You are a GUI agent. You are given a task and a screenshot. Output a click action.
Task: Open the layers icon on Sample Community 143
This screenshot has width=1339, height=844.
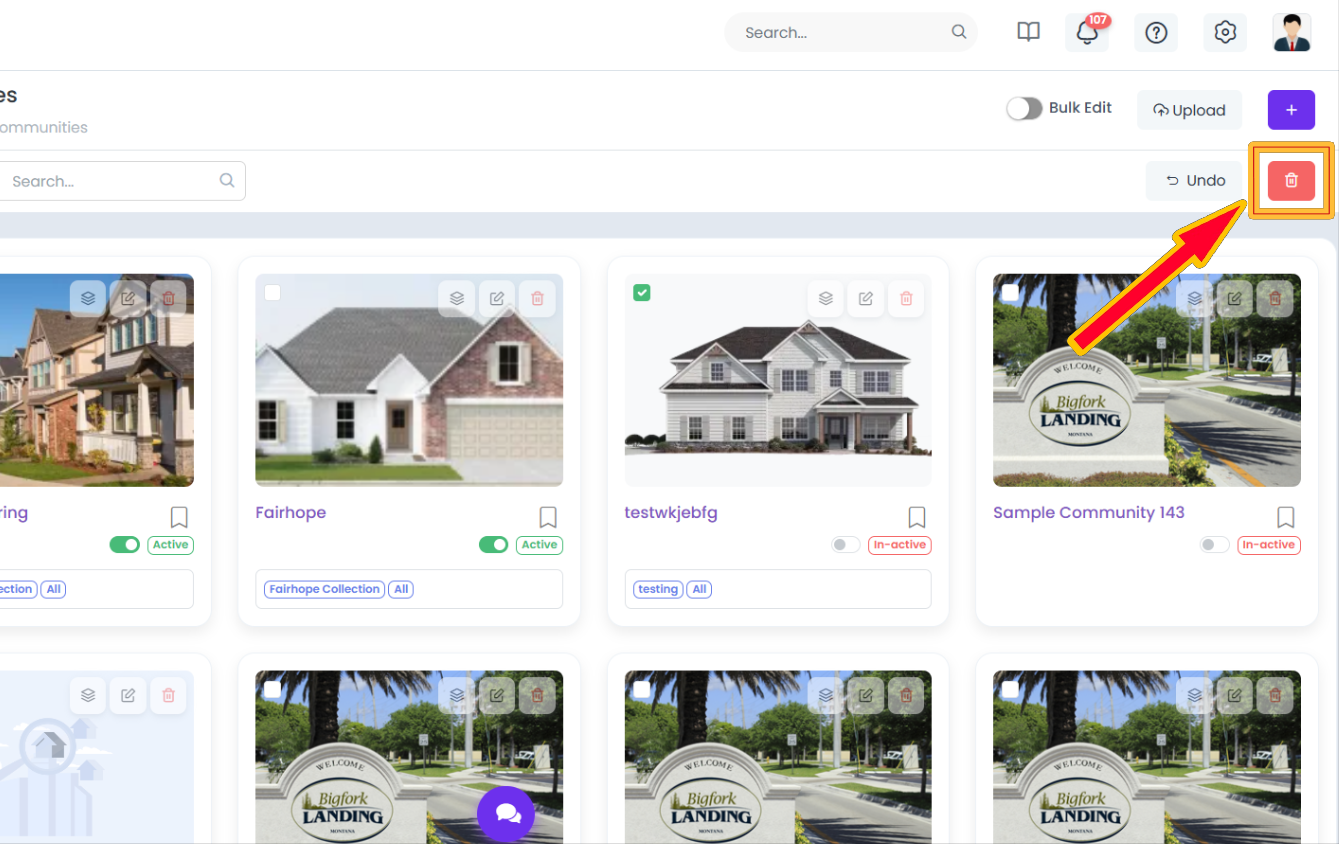1195,298
